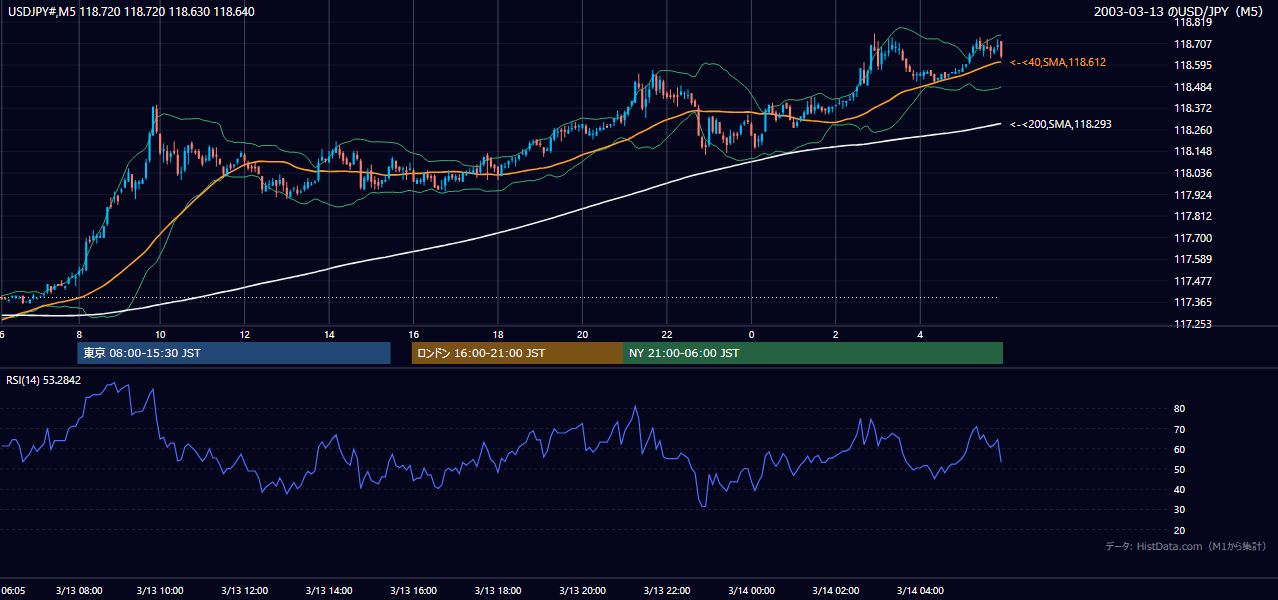The height and width of the screenshot is (600, 1278).
Task: Click the 3/13 22:00 time axis label
Action: pos(666,590)
